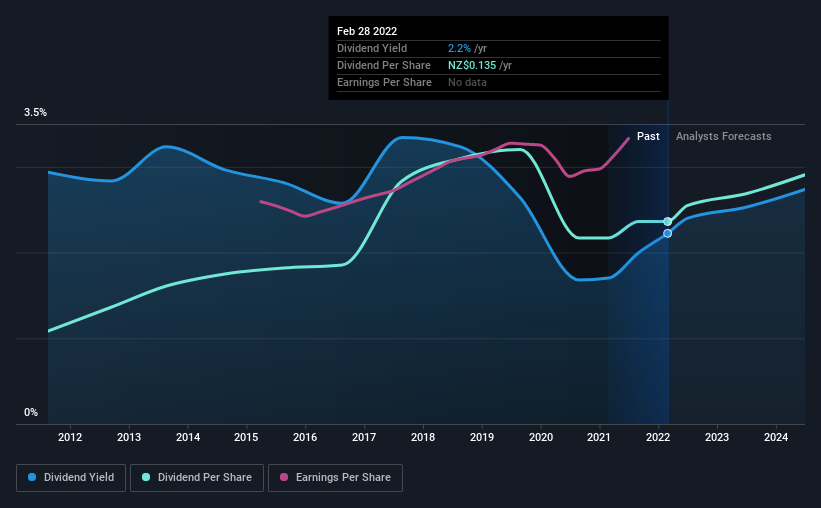Click the Feb 28 2022 tooltip date header
This screenshot has width=821, height=508.
click(367, 31)
